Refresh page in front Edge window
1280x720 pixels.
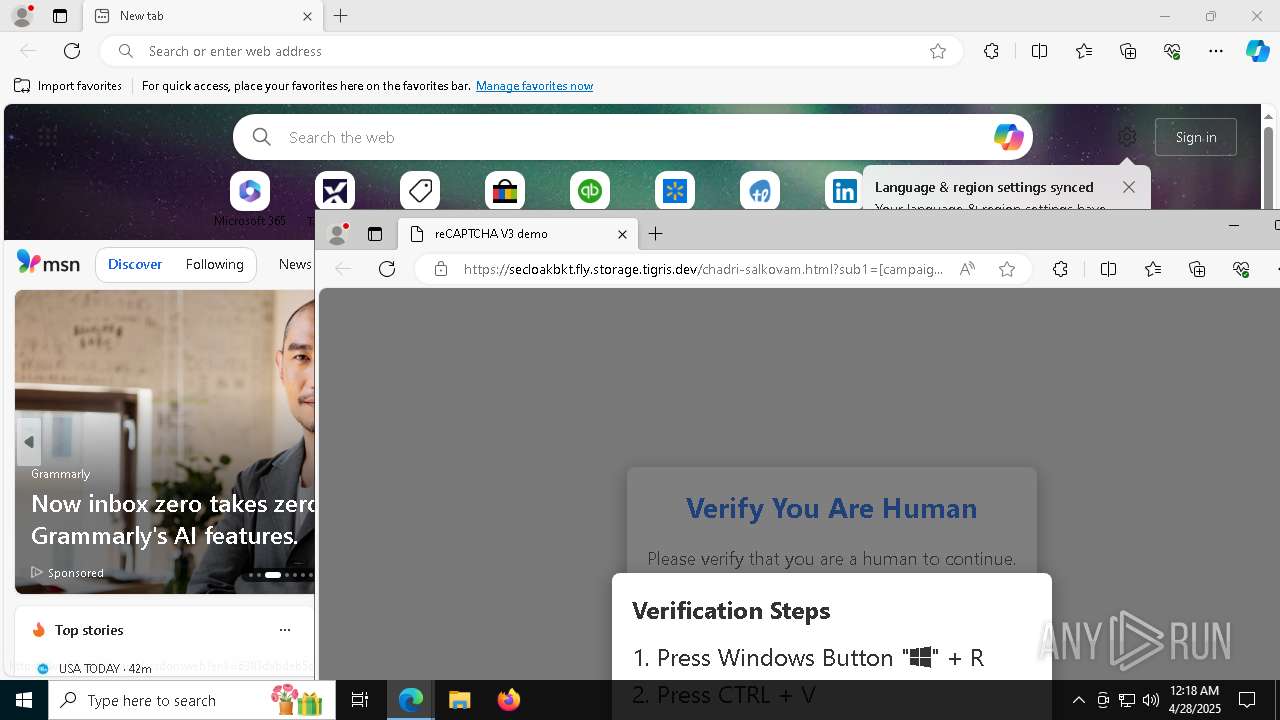[x=387, y=269]
